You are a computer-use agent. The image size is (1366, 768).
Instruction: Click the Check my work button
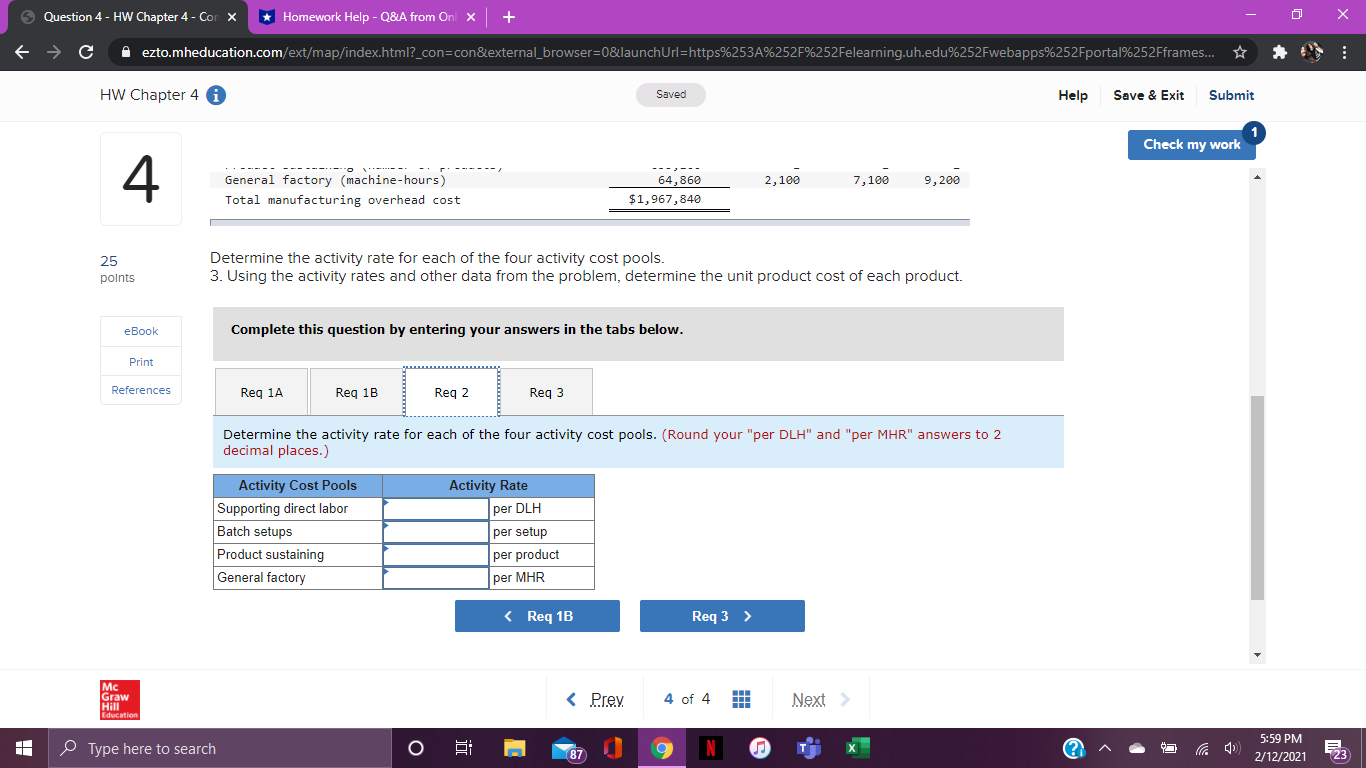tap(1192, 144)
